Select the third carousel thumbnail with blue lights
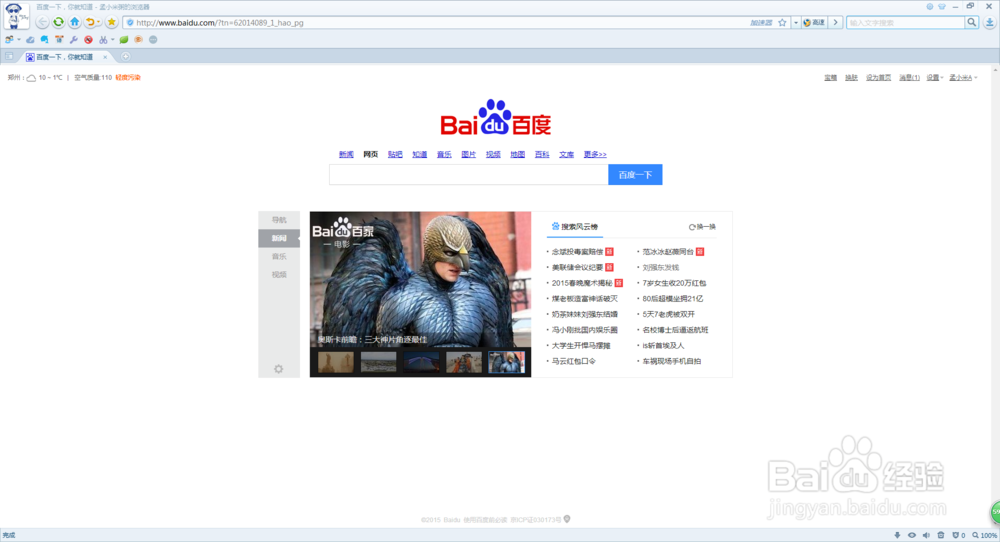 (421, 362)
